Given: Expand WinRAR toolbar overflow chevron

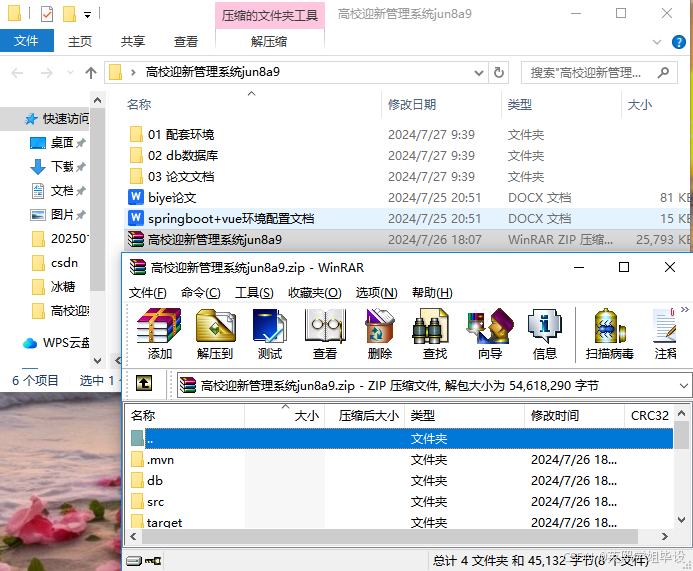Looking at the screenshot, I should click(x=685, y=309).
